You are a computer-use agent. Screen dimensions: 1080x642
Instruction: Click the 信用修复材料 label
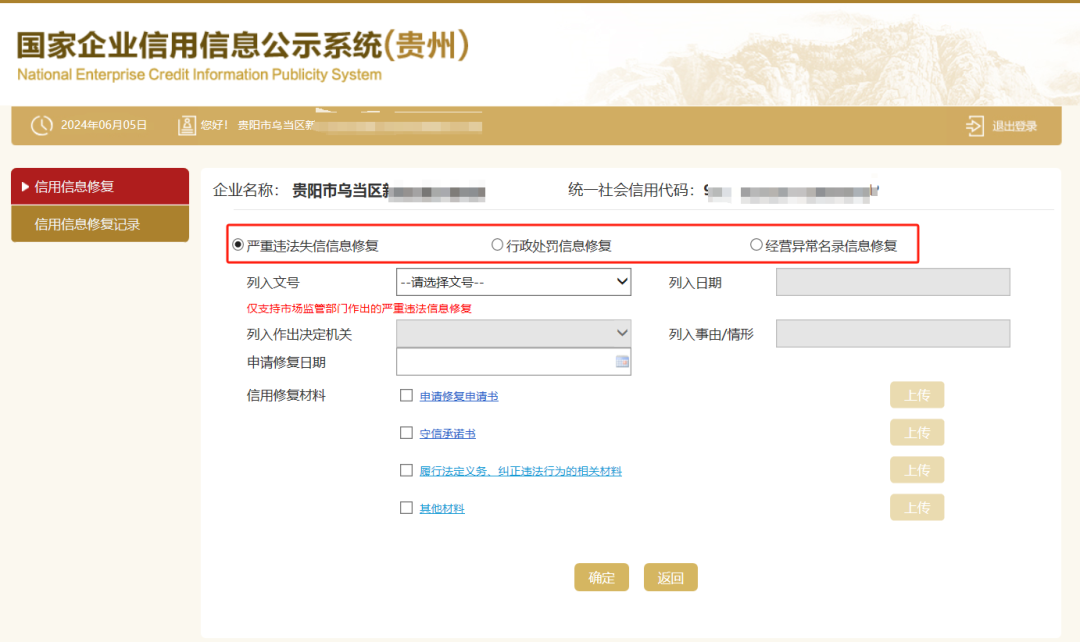click(x=286, y=395)
